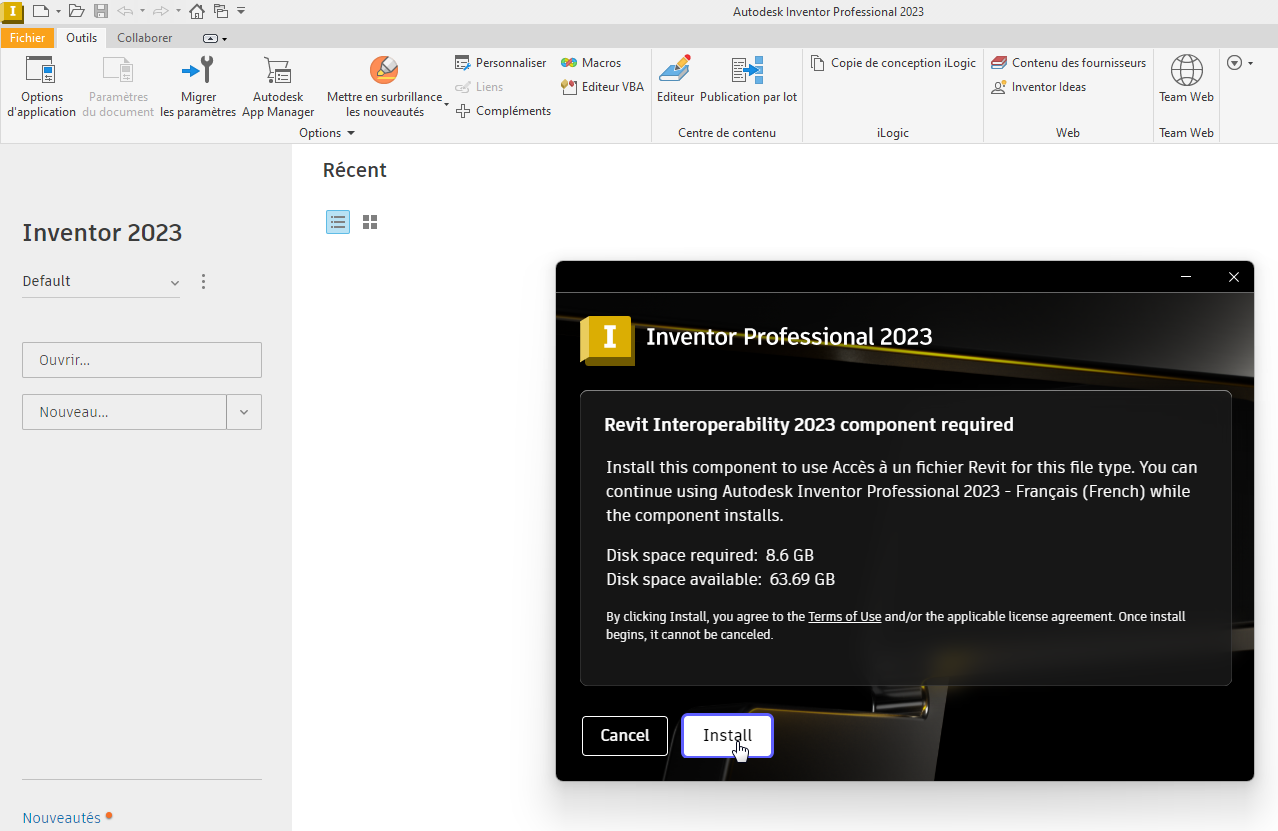Launch Autodesk App Manager
The image size is (1278, 831).
click(278, 86)
